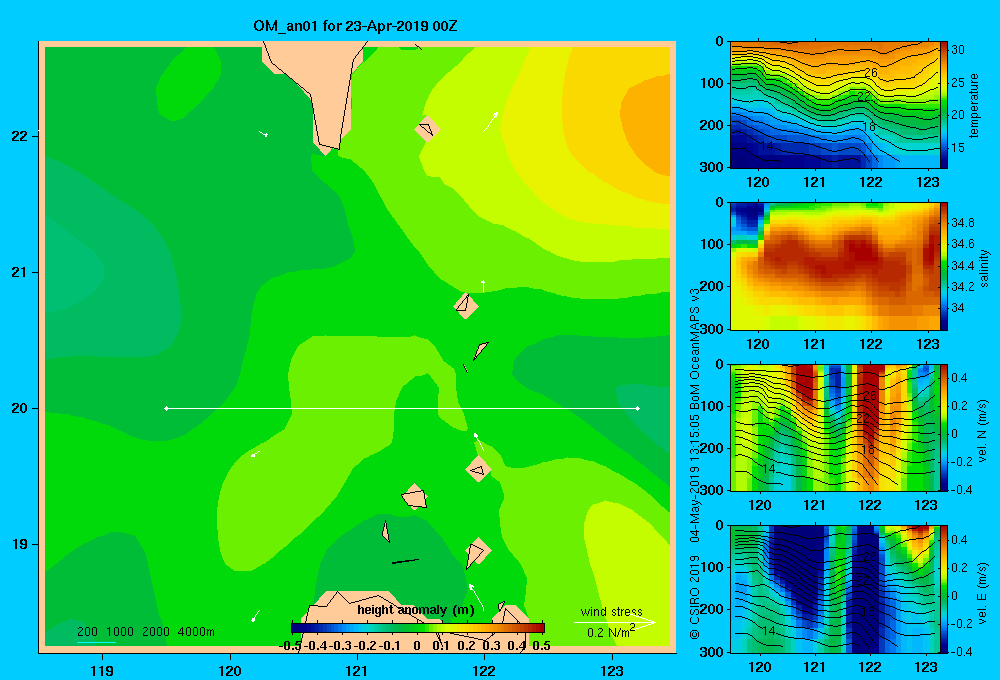Click the vertical CSIRO BoM OceanMAPS v3 credit text

coord(695,463)
